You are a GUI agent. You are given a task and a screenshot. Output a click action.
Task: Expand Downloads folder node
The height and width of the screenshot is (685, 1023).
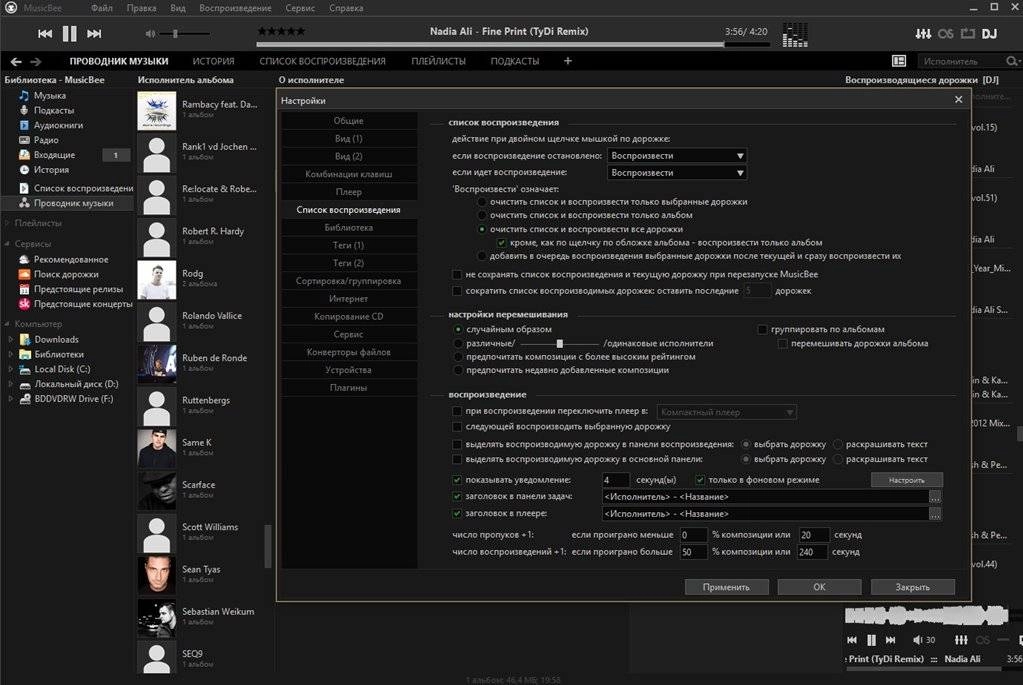10,340
